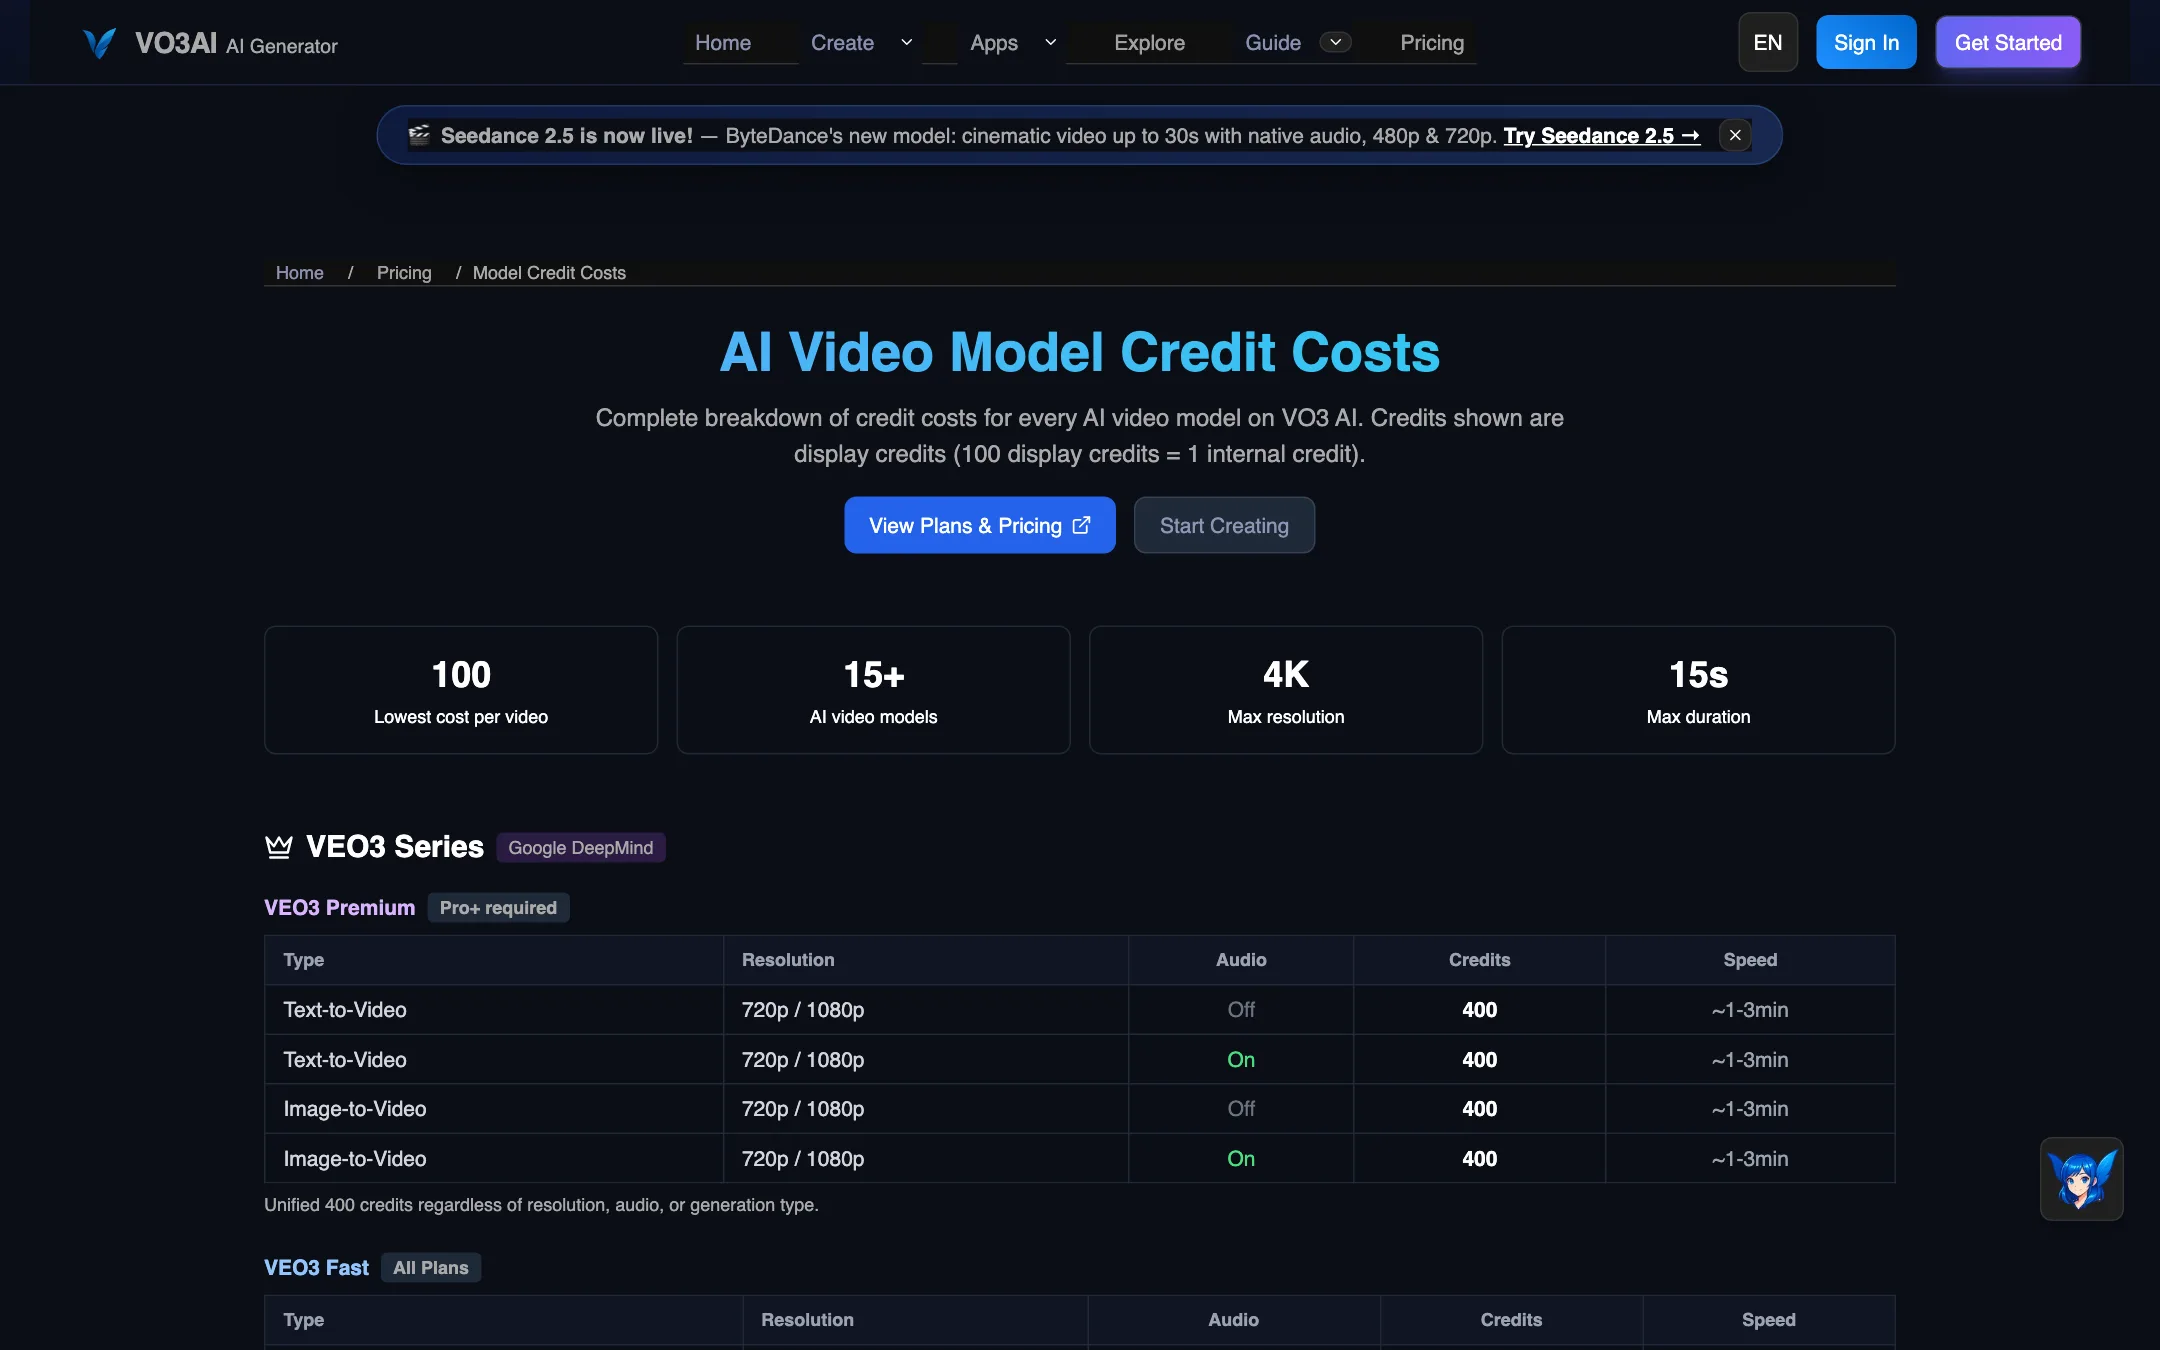Screen dimensions: 2160x1350
Task: Click the VO3AI AI Generator brand text
Action: pyautogui.click(x=236, y=43)
